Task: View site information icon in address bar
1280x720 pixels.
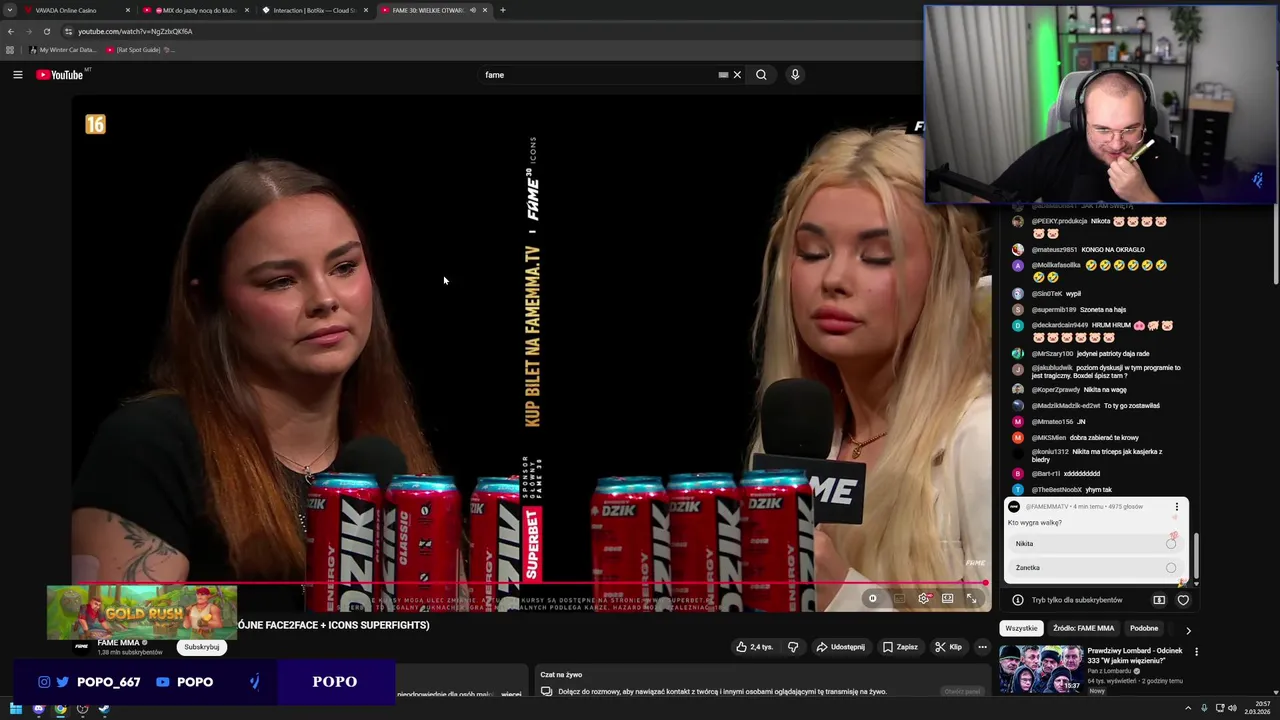Action: coord(68,31)
